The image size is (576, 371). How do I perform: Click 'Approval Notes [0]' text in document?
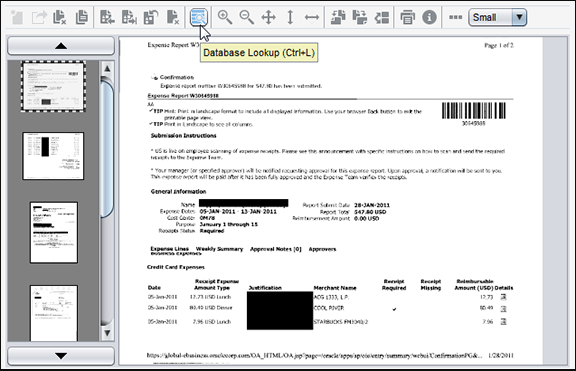(x=276, y=249)
